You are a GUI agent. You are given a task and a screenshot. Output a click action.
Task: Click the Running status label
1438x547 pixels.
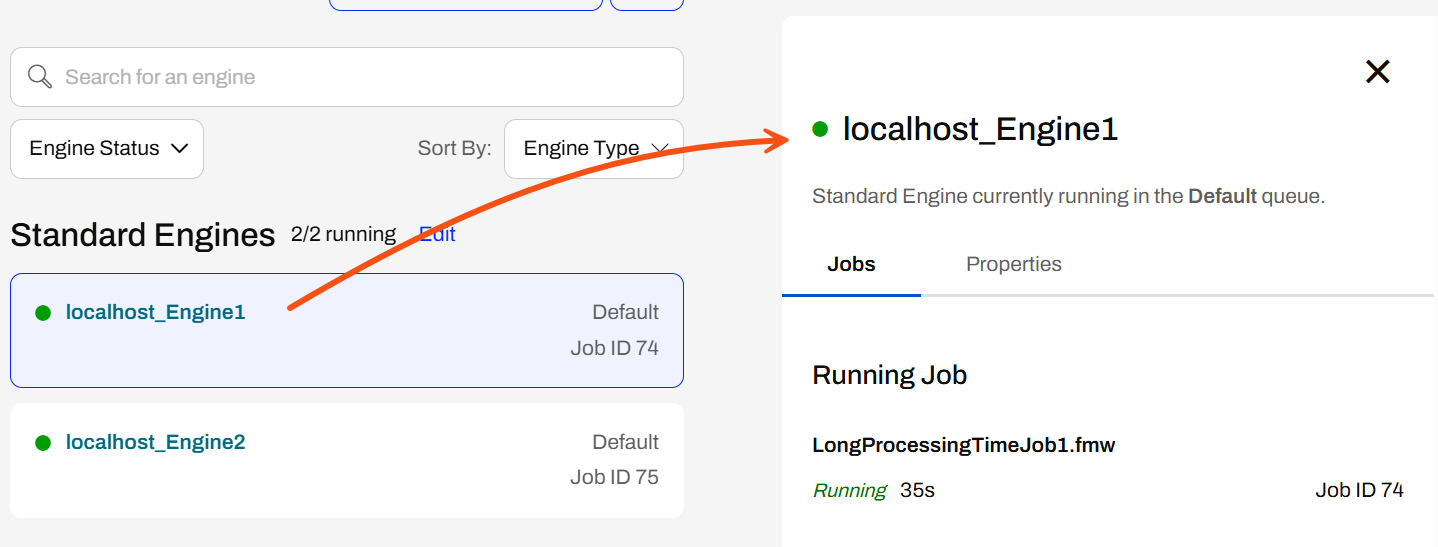tap(849, 491)
